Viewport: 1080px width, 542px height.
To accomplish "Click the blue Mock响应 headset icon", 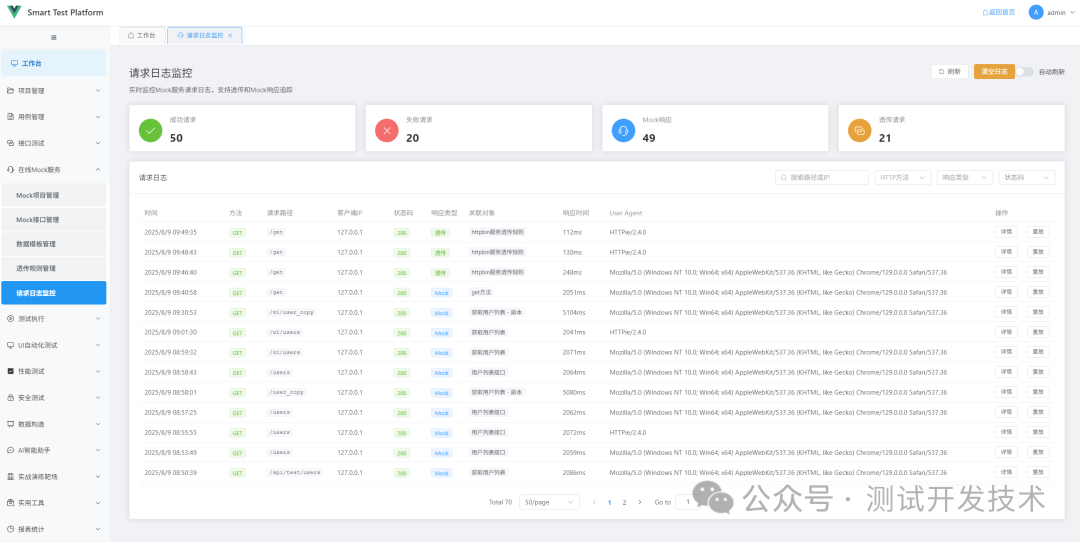I will pyautogui.click(x=623, y=129).
